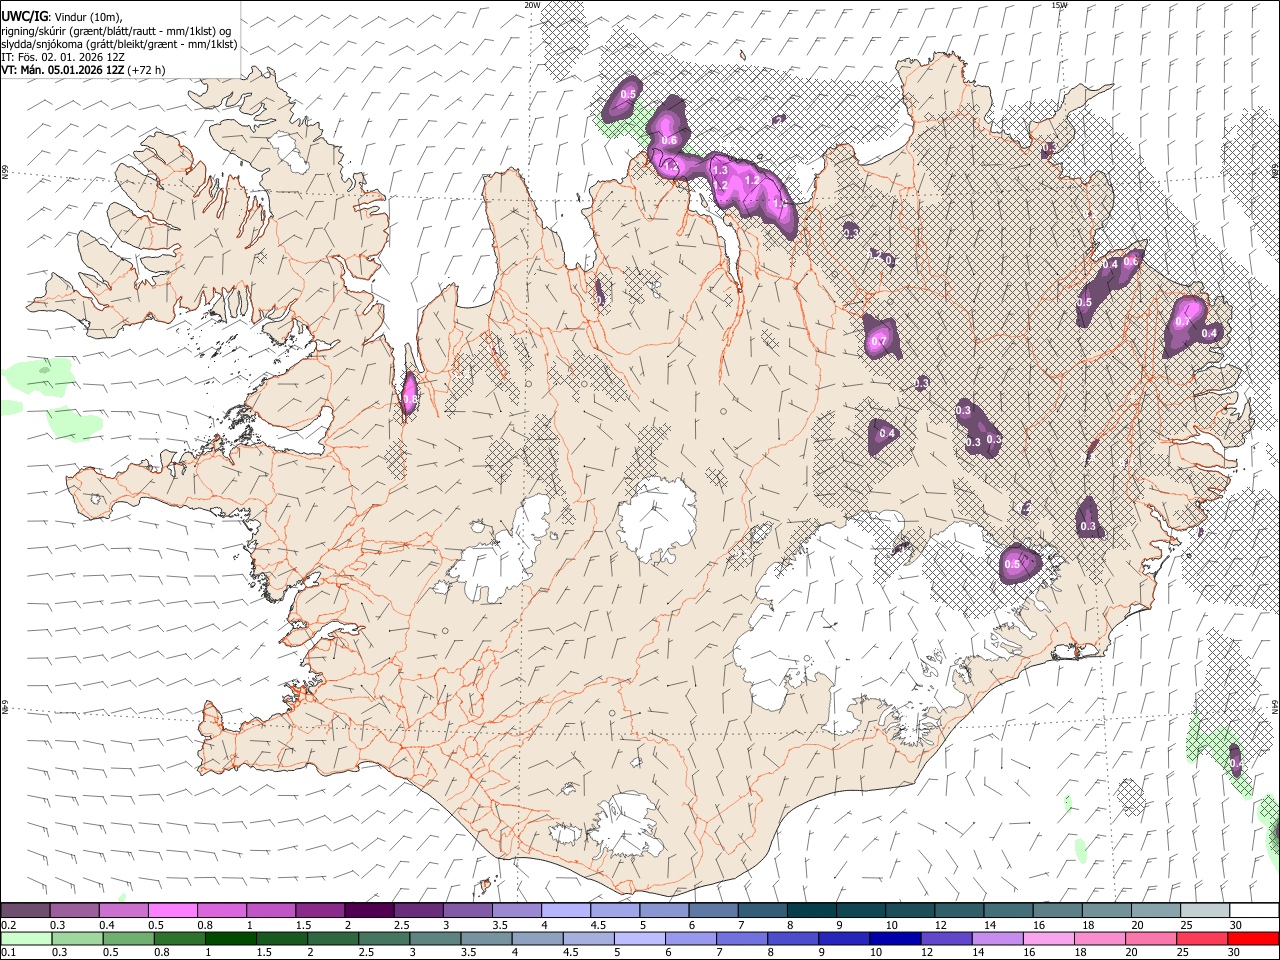The width and height of the screenshot is (1280, 960).
Task: Select bottom legend swatch between 4.5 and 5
Action: [588, 938]
